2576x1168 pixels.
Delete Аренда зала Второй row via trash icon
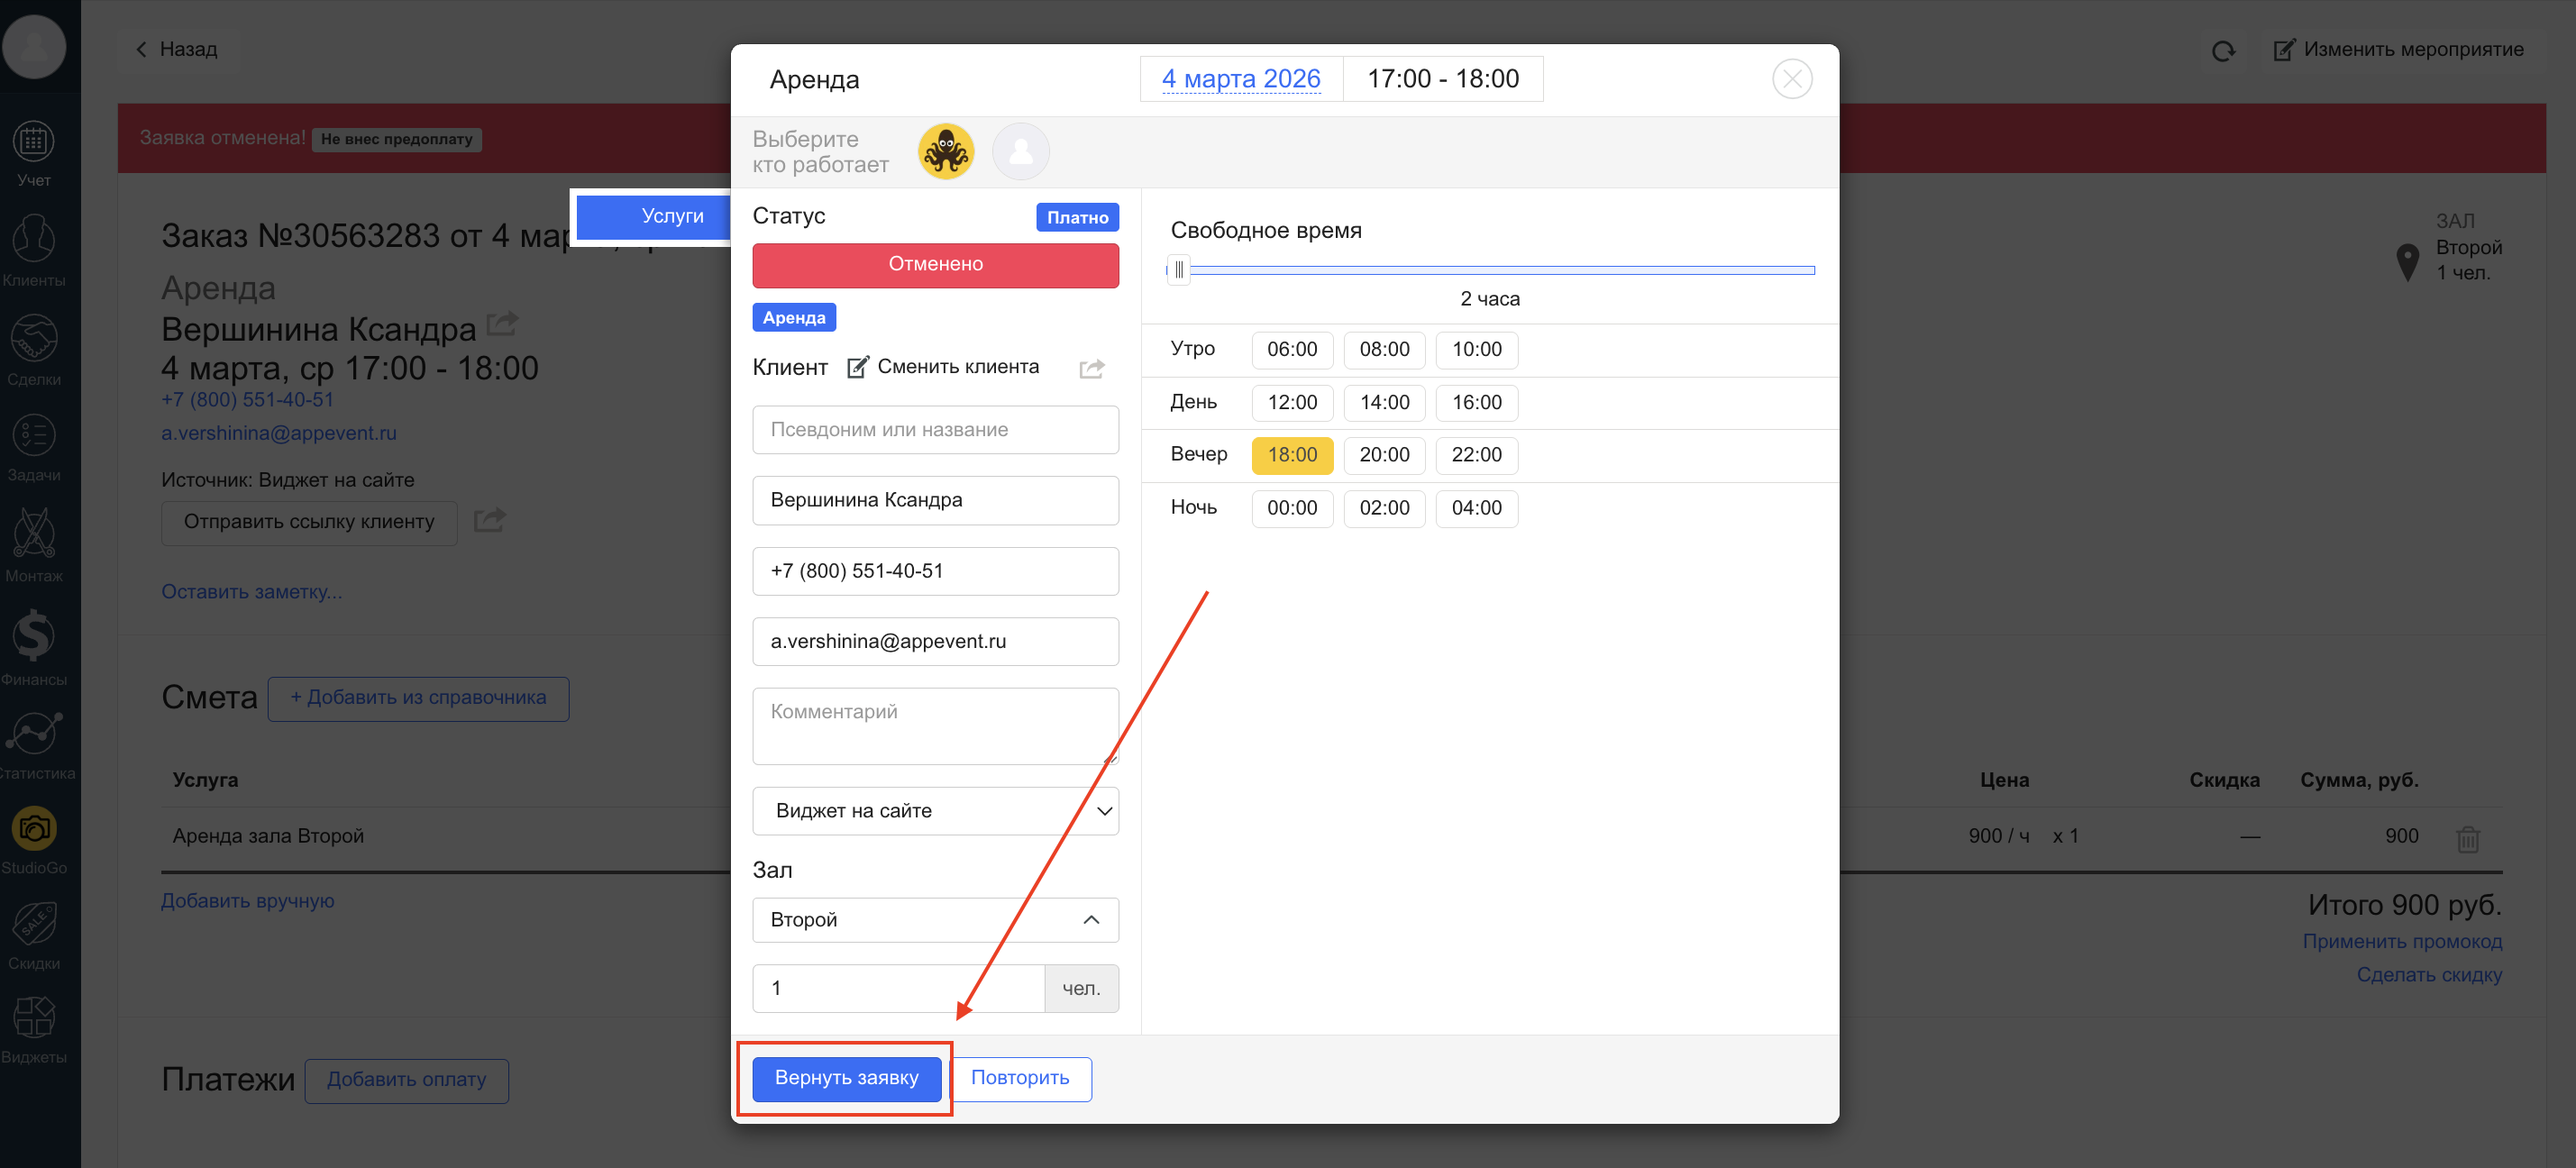[x=2467, y=838]
